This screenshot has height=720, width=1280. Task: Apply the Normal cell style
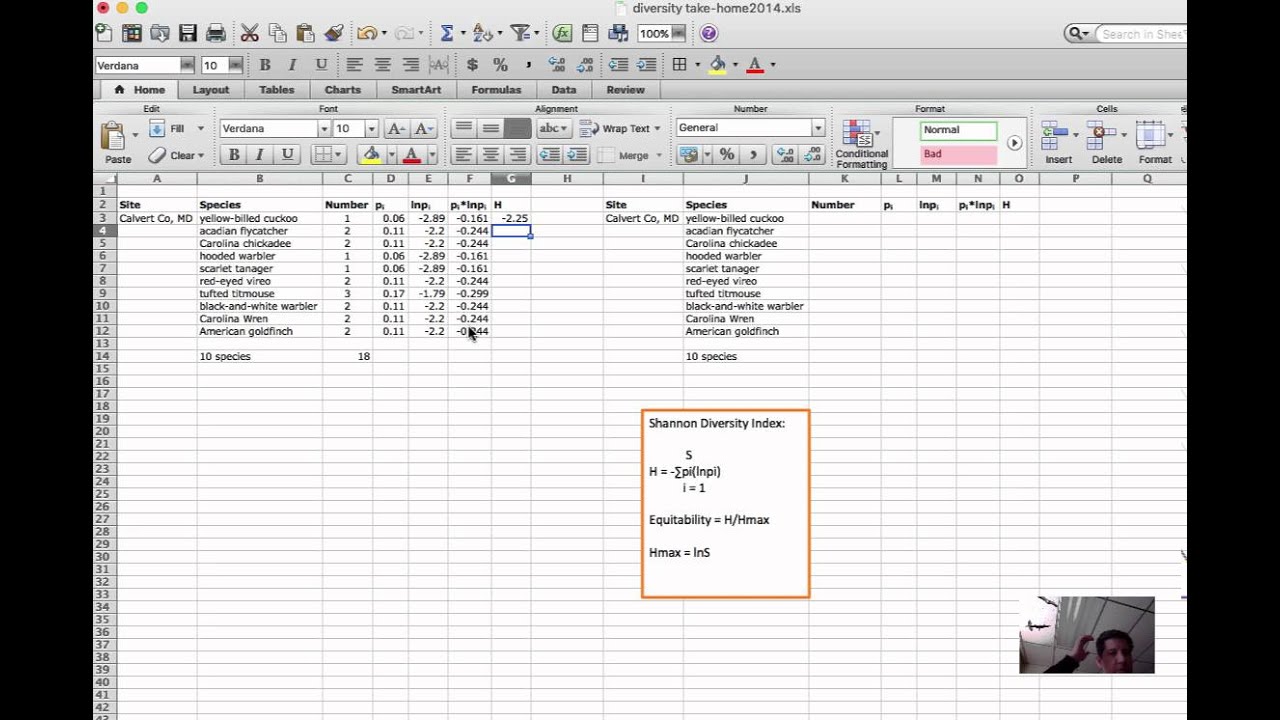pyautogui.click(x=958, y=130)
